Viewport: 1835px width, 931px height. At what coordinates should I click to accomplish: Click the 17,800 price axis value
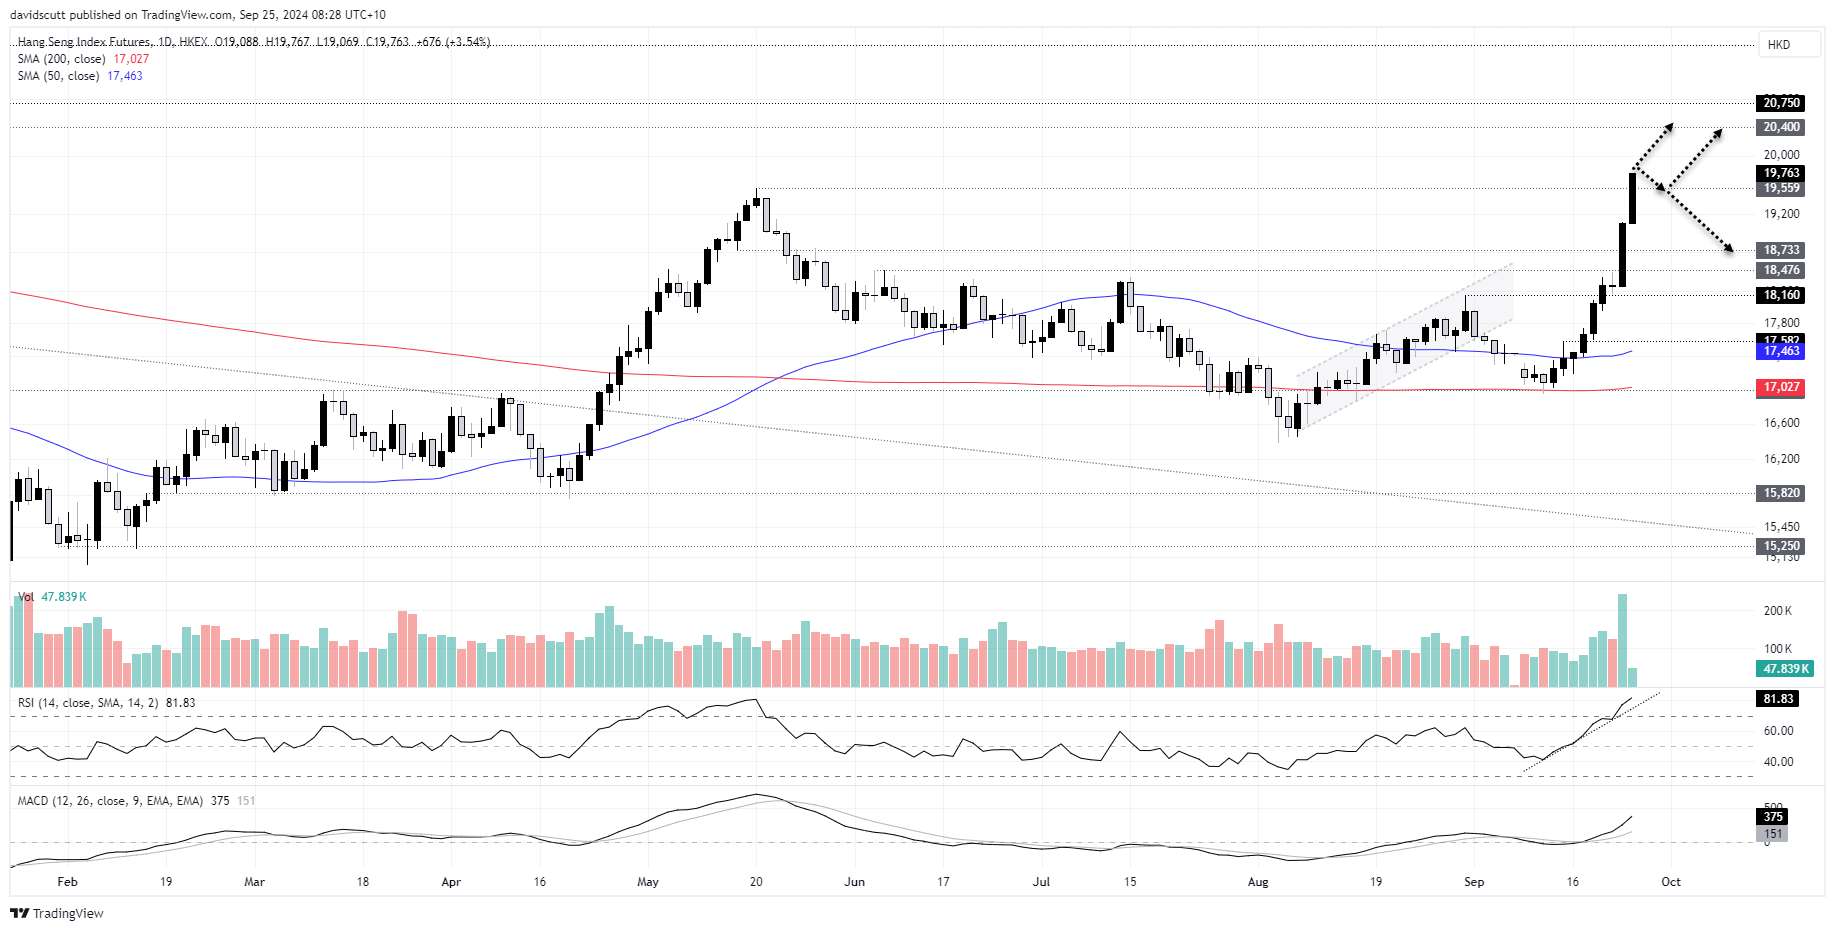1781,323
